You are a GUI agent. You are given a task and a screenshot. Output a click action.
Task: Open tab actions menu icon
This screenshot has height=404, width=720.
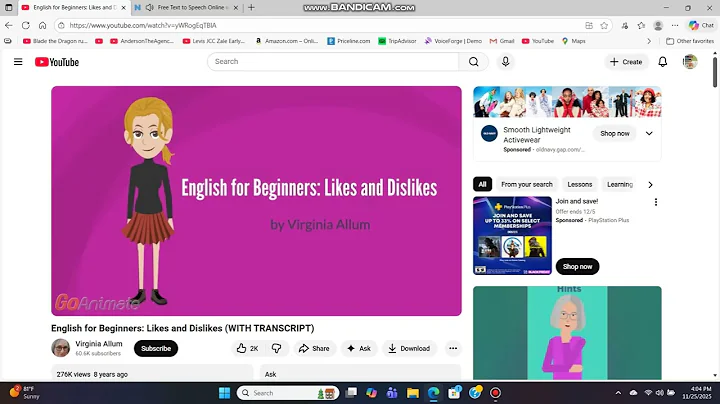[9, 7]
